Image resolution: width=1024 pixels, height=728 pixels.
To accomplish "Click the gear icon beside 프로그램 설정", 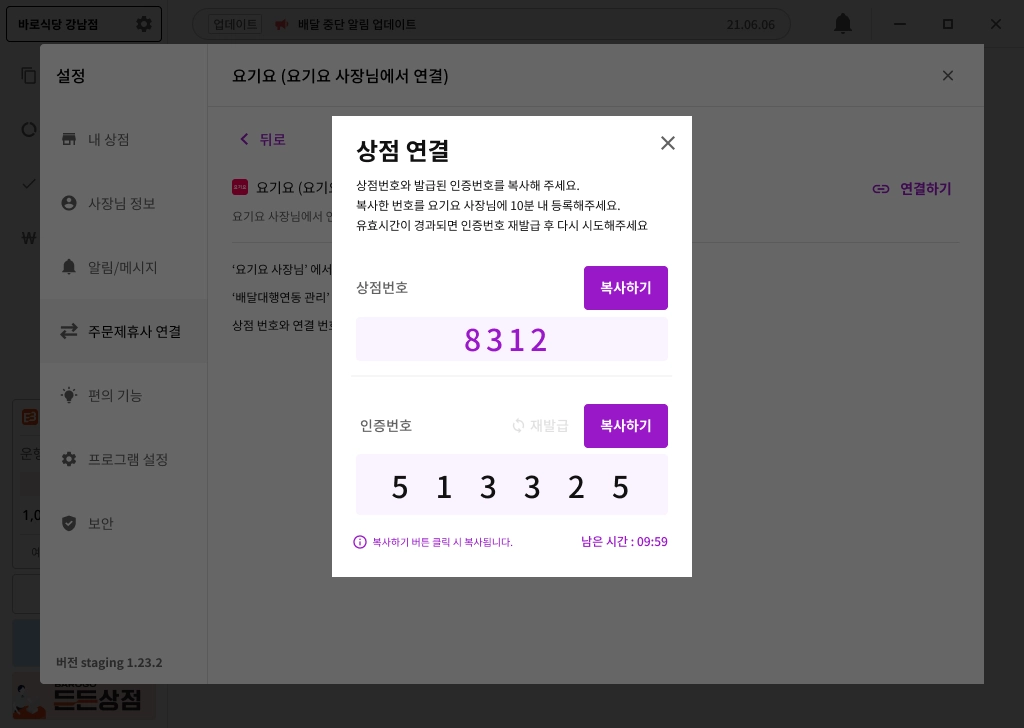I will click(x=69, y=459).
